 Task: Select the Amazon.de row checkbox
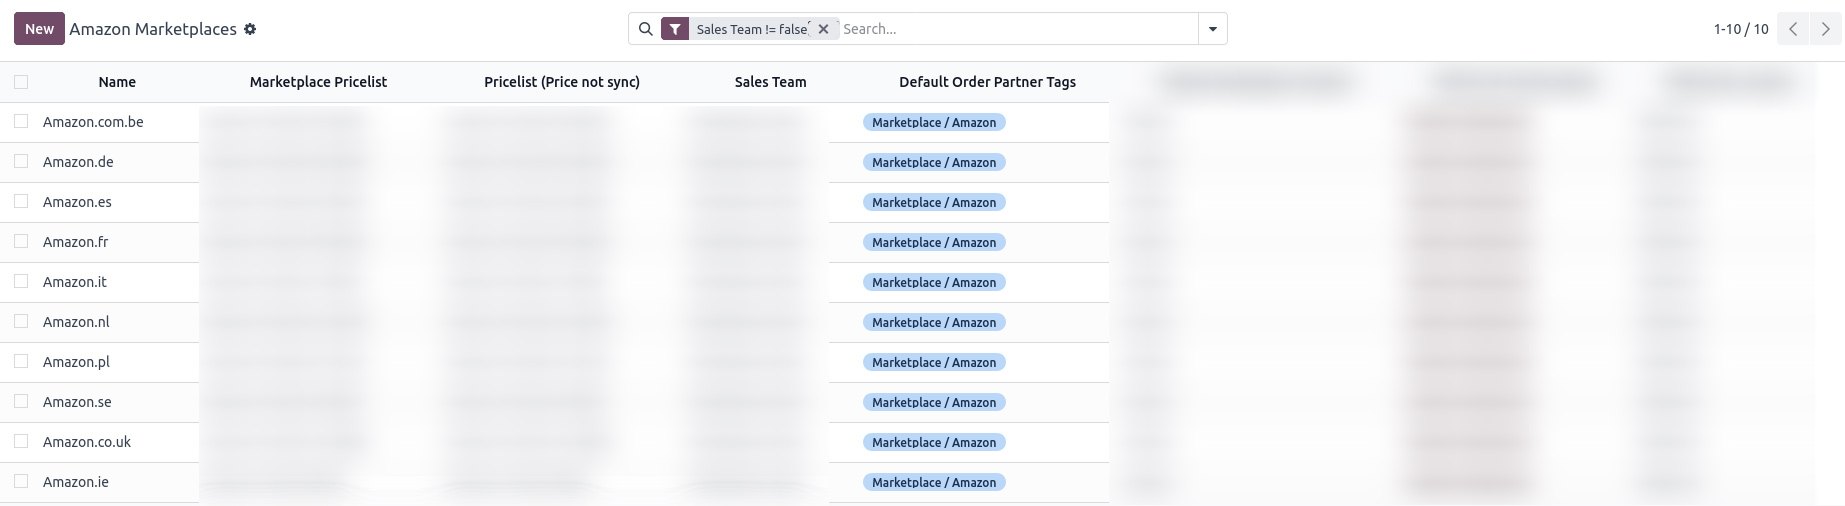pyautogui.click(x=21, y=161)
